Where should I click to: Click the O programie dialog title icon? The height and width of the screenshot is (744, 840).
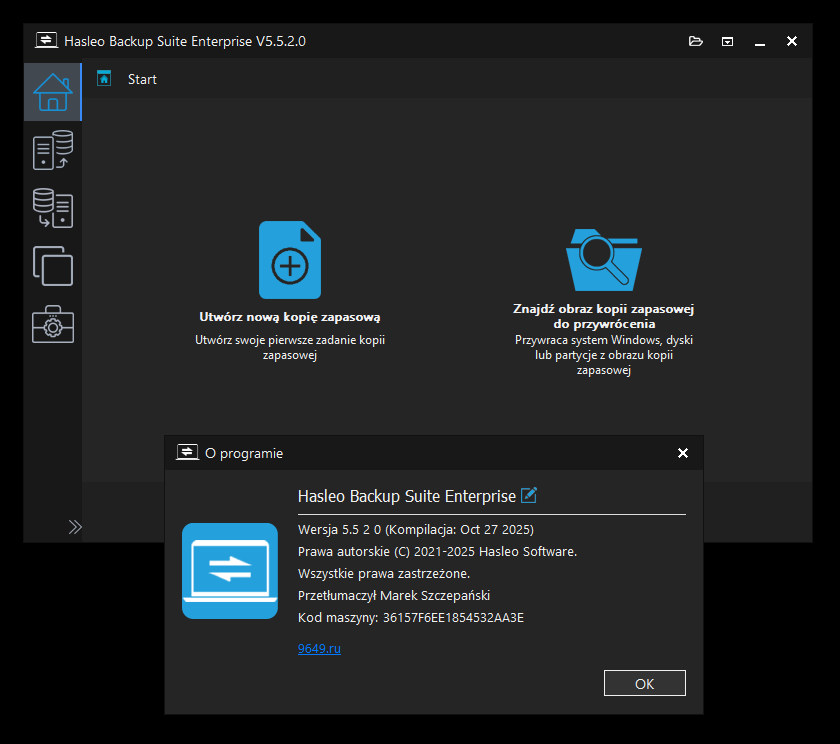pyautogui.click(x=187, y=453)
